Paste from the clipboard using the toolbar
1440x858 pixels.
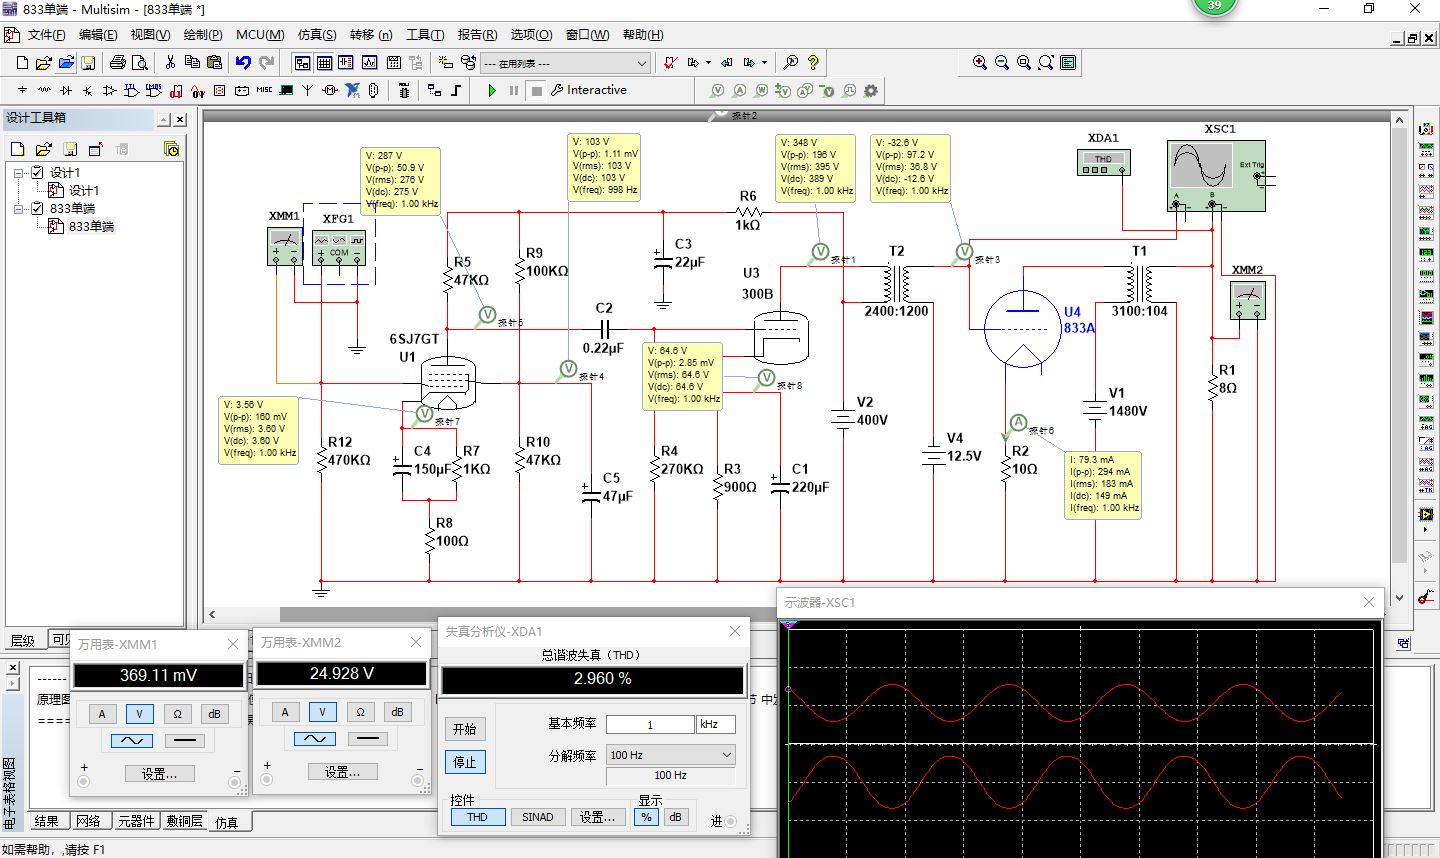pos(214,62)
